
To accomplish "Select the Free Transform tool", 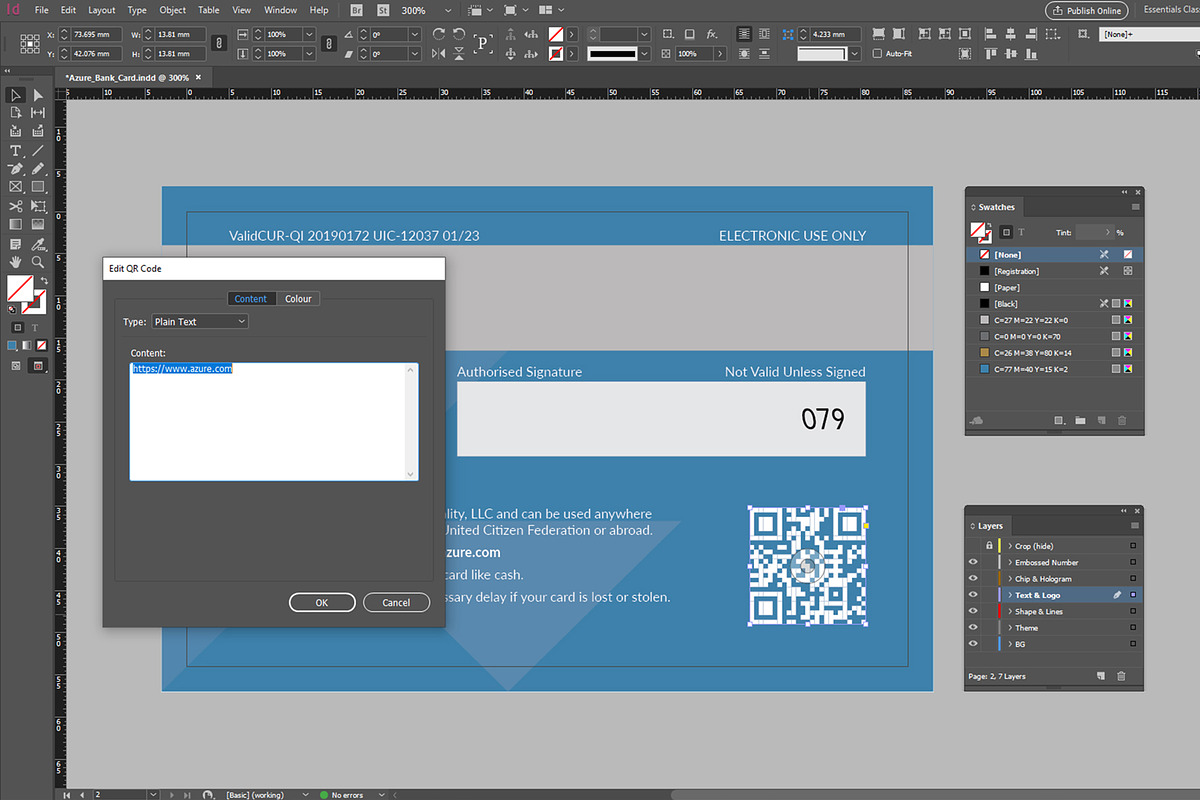I will (38, 206).
